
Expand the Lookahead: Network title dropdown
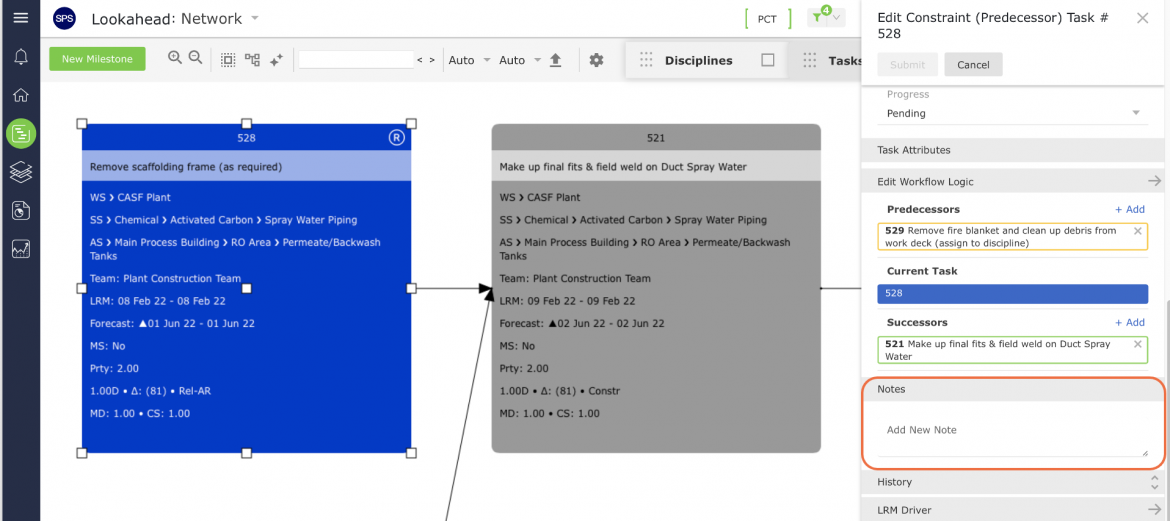tap(255, 18)
